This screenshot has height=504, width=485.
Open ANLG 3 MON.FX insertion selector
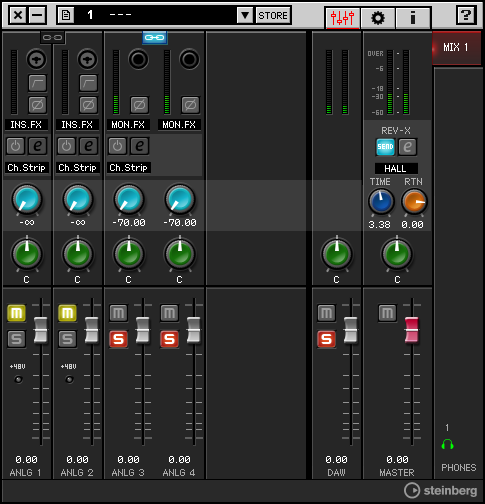128,125
